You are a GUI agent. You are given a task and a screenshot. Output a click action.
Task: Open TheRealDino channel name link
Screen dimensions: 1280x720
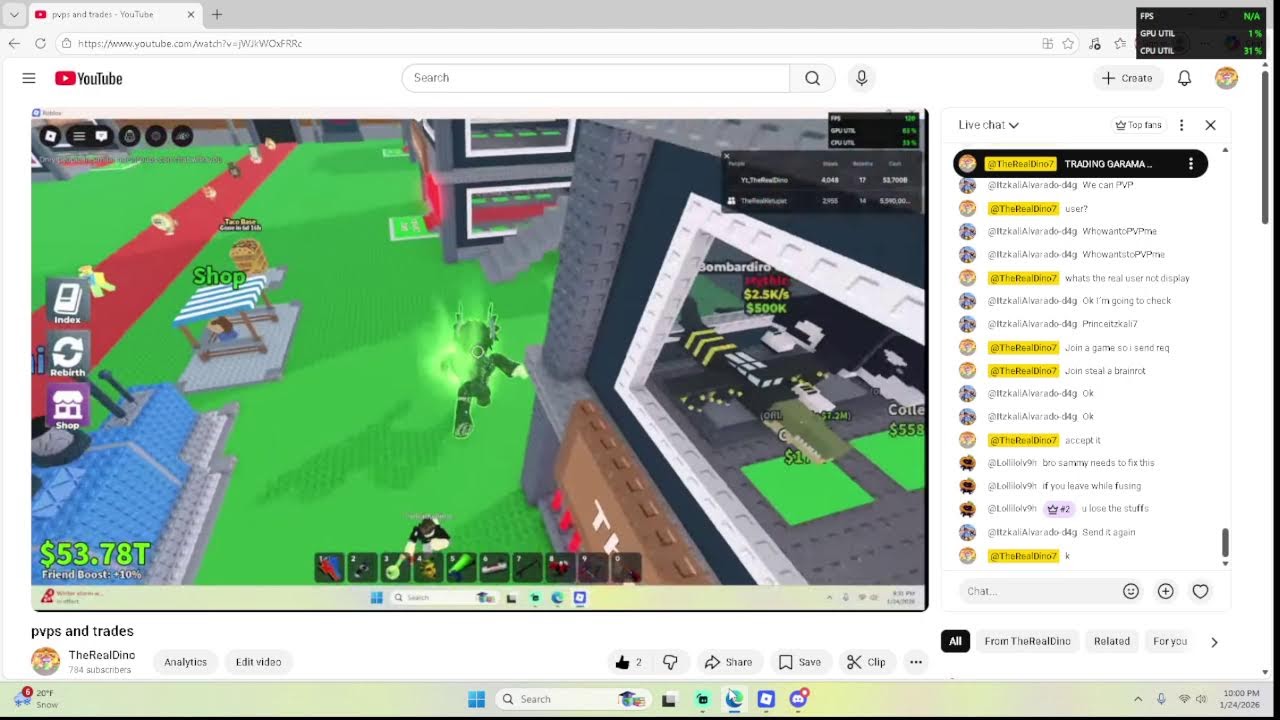pos(102,655)
